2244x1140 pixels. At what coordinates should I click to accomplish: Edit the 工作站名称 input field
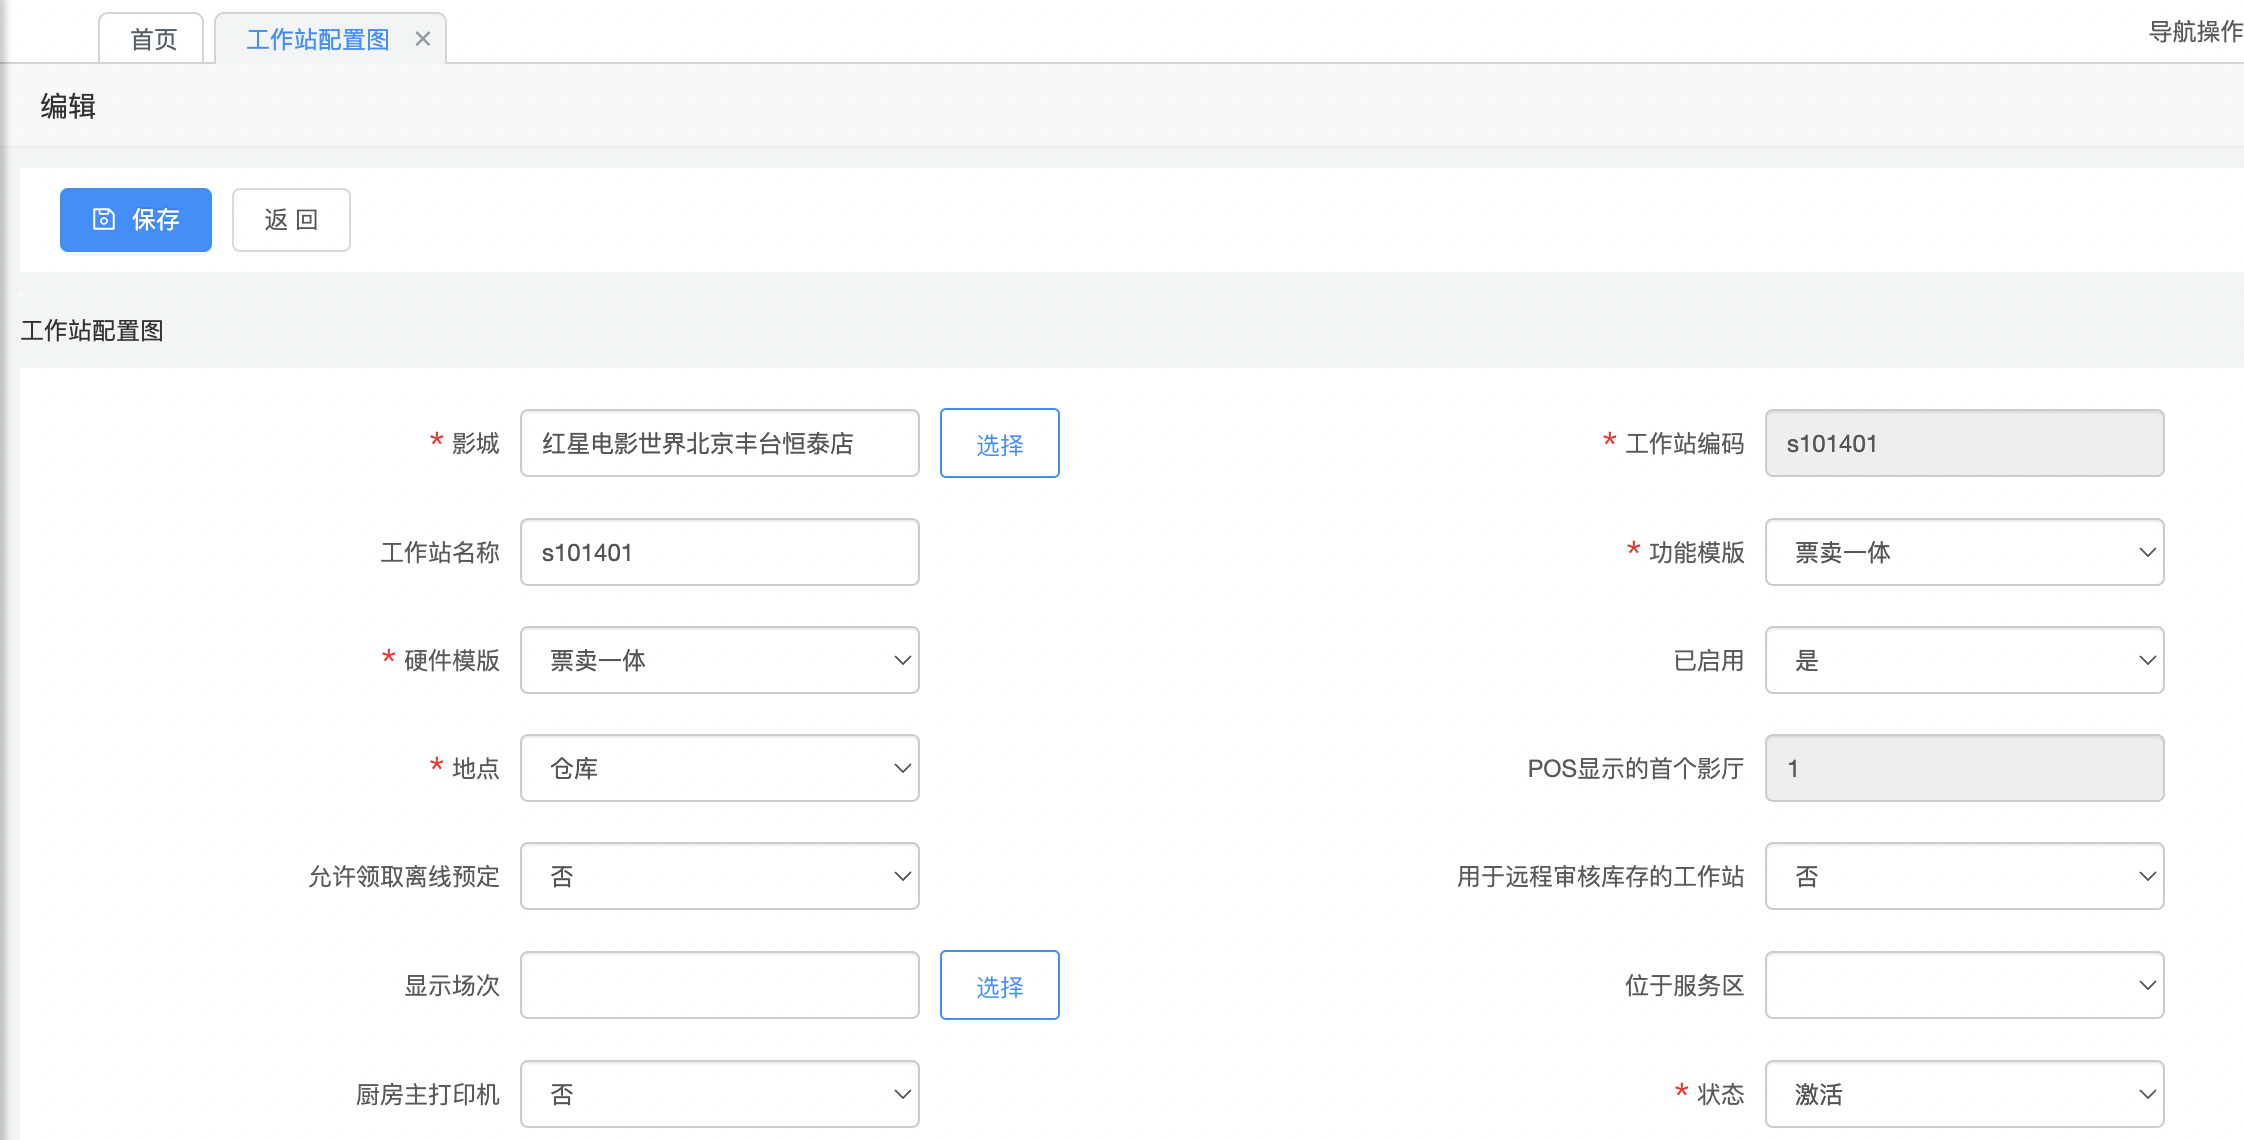[720, 552]
